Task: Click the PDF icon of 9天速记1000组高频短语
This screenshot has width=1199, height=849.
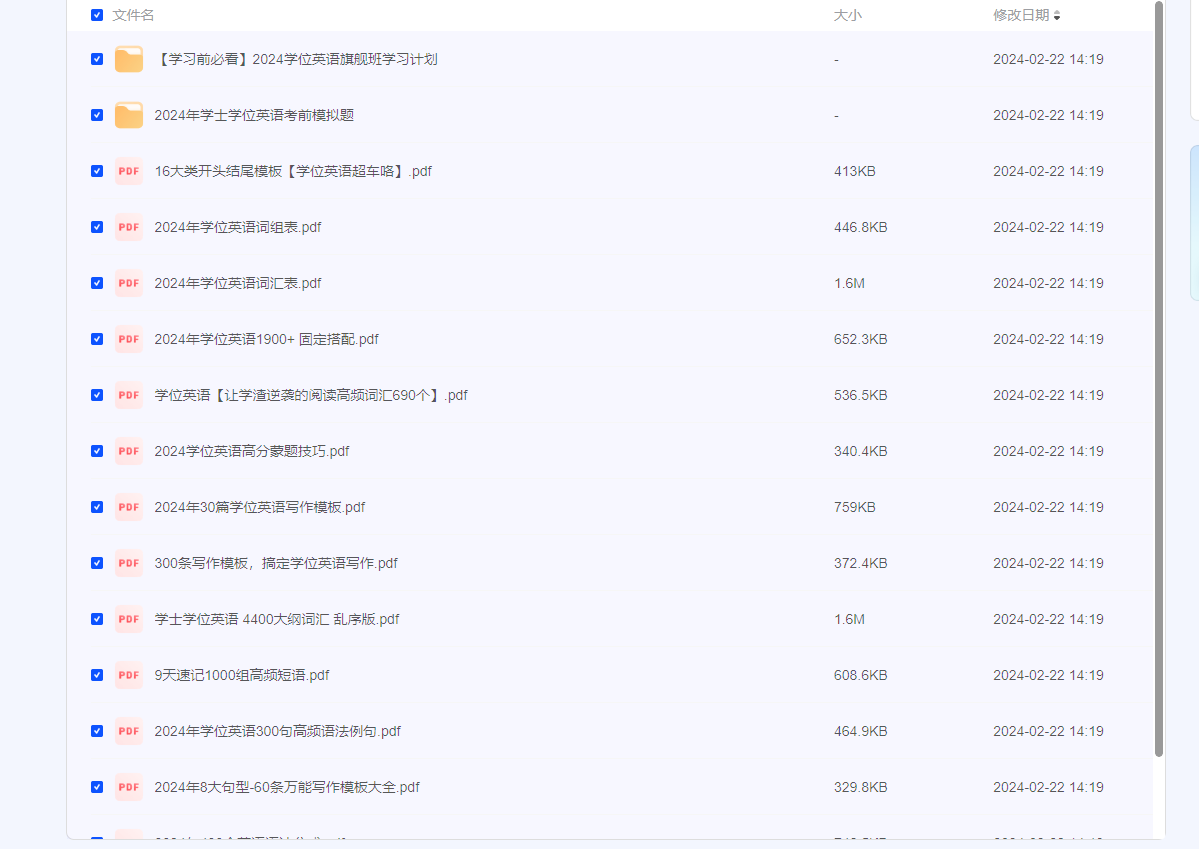Action: [129, 675]
